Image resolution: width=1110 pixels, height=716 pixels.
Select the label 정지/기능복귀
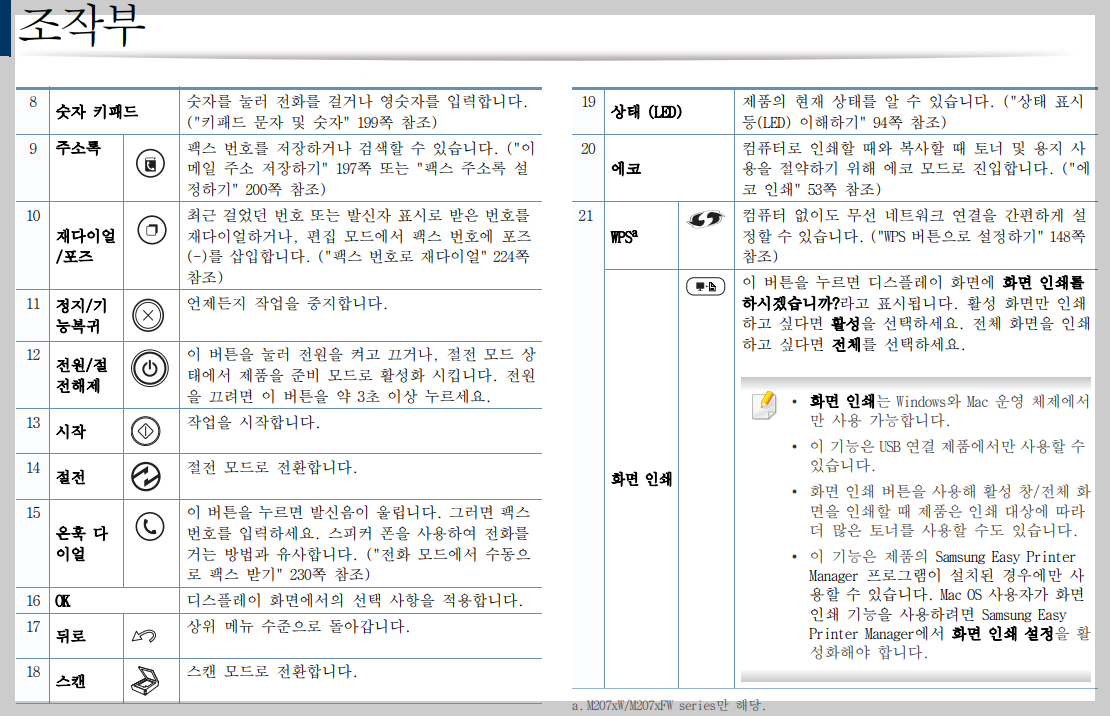point(81,316)
